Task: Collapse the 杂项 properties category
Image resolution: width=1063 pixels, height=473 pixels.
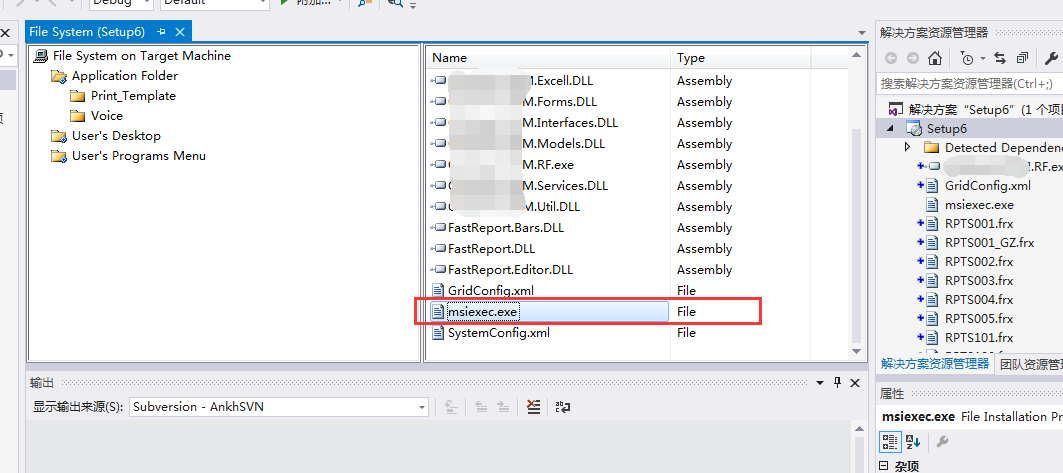Action: 883,466
